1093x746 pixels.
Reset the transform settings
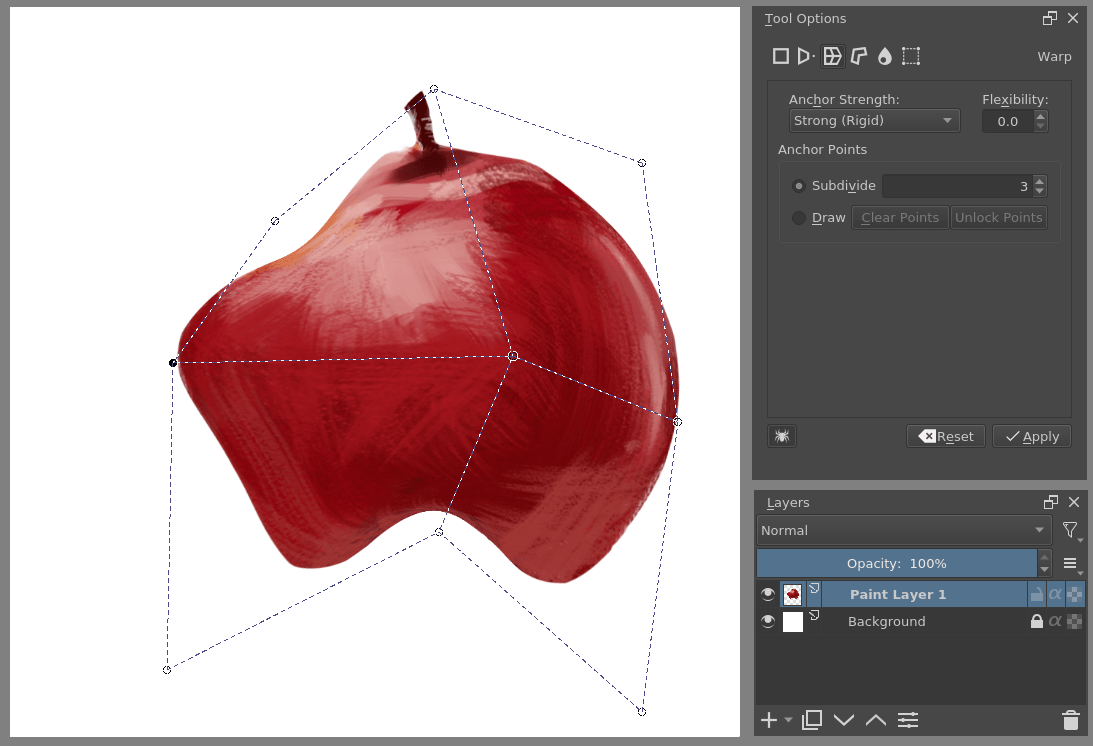(945, 436)
